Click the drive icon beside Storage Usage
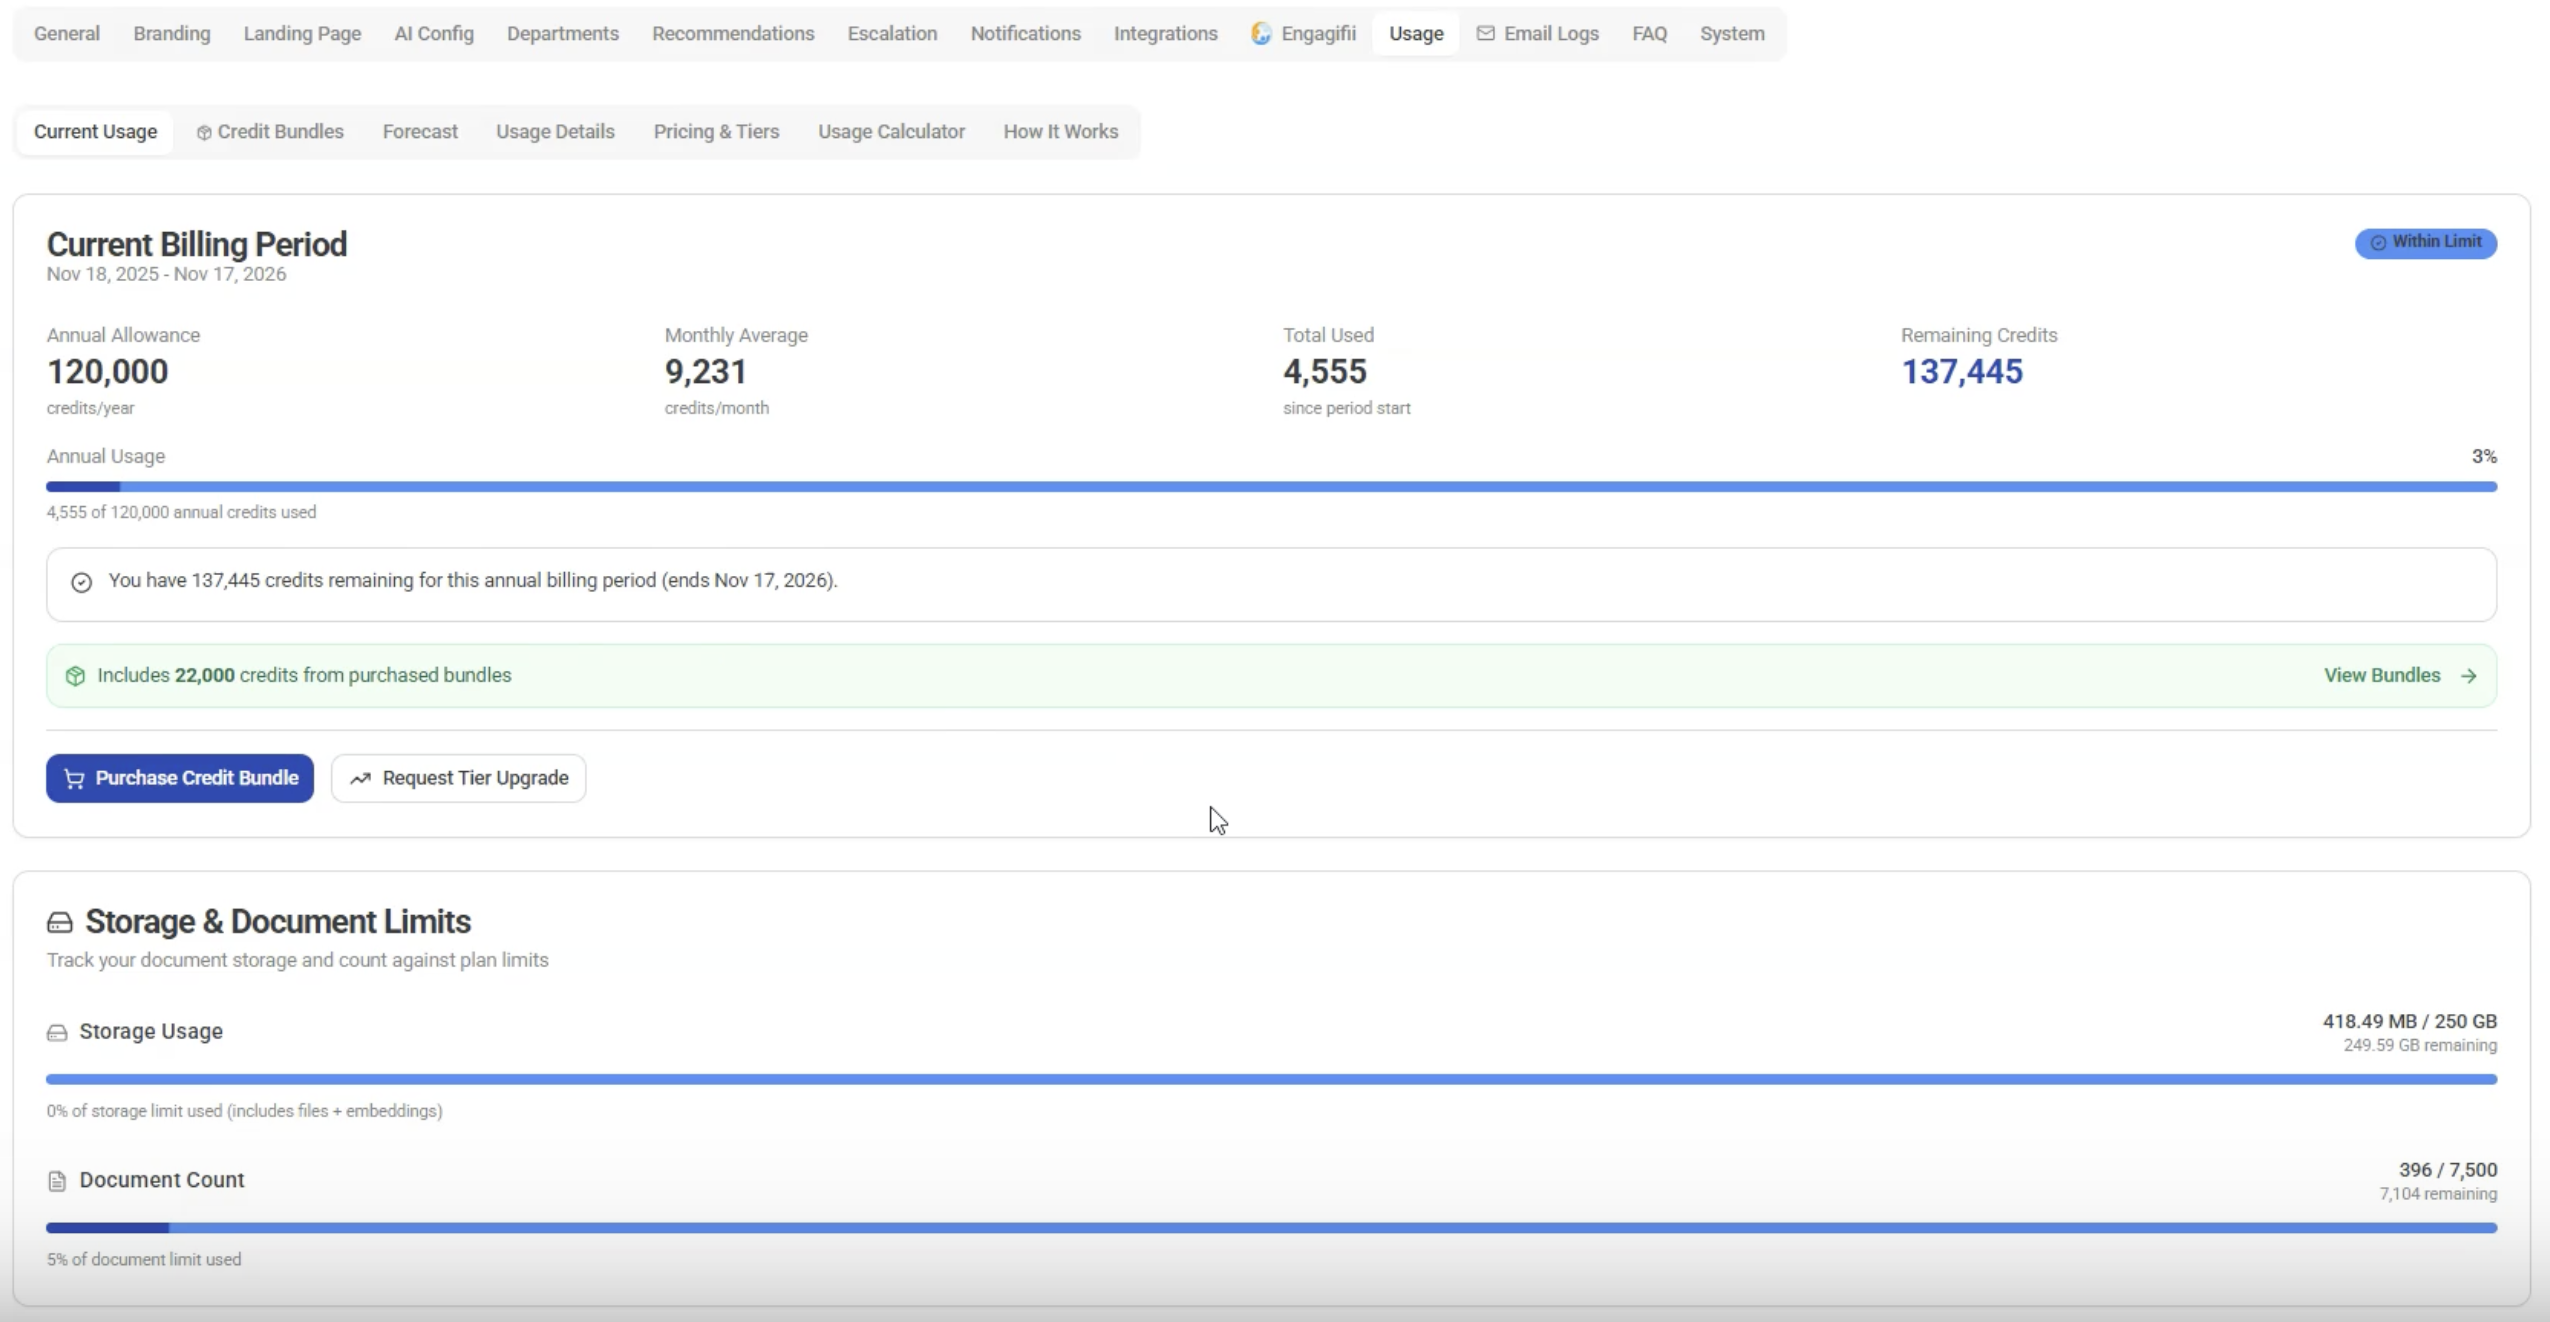The width and height of the screenshot is (2550, 1322). [x=57, y=1032]
